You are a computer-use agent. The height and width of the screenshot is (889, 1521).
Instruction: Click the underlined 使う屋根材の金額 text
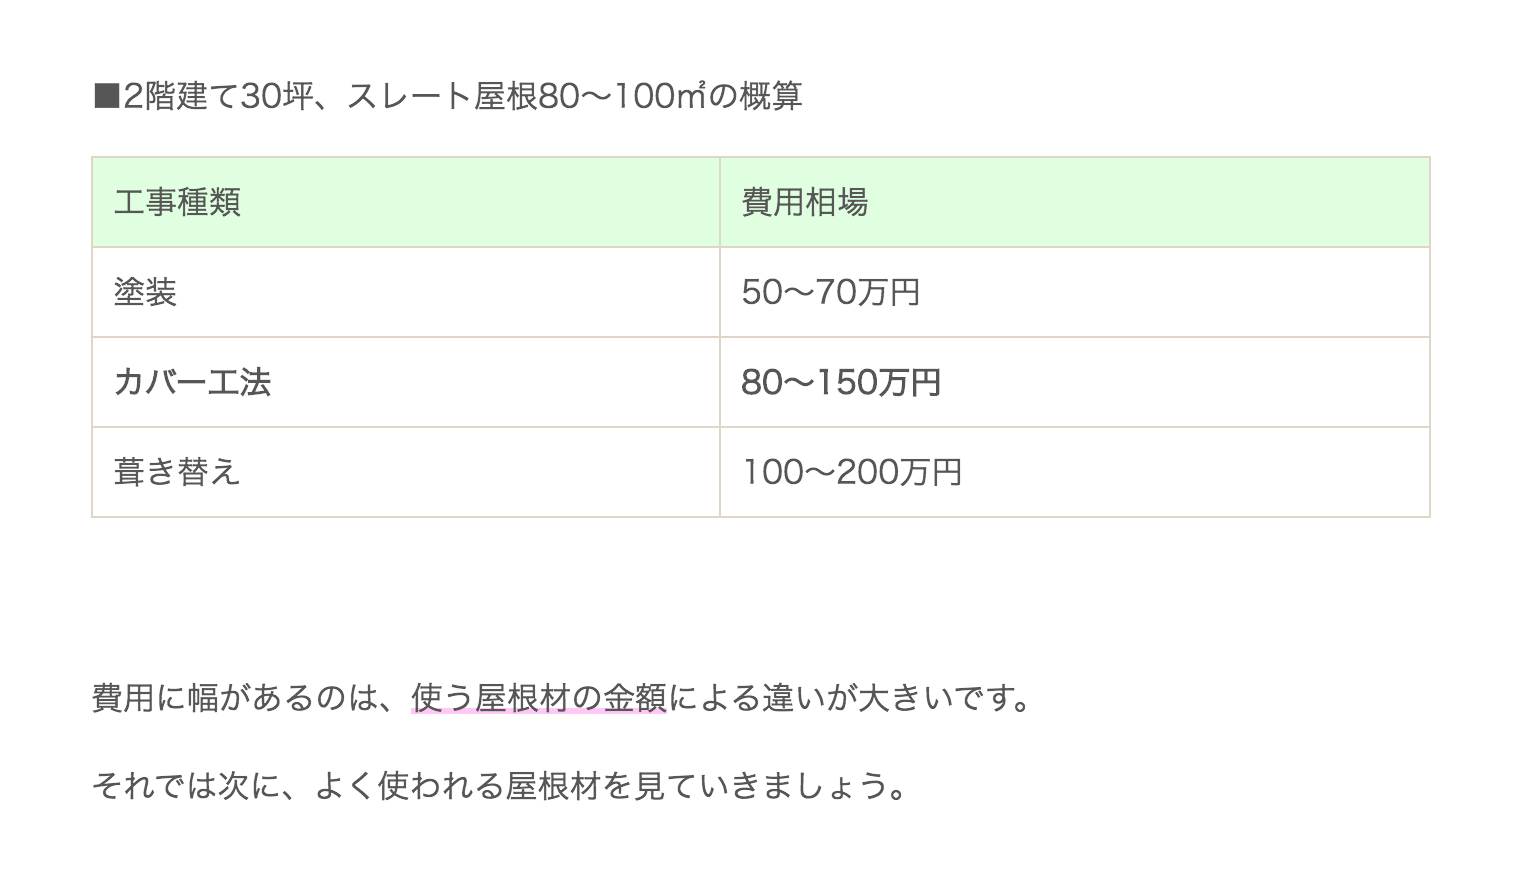(539, 697)
